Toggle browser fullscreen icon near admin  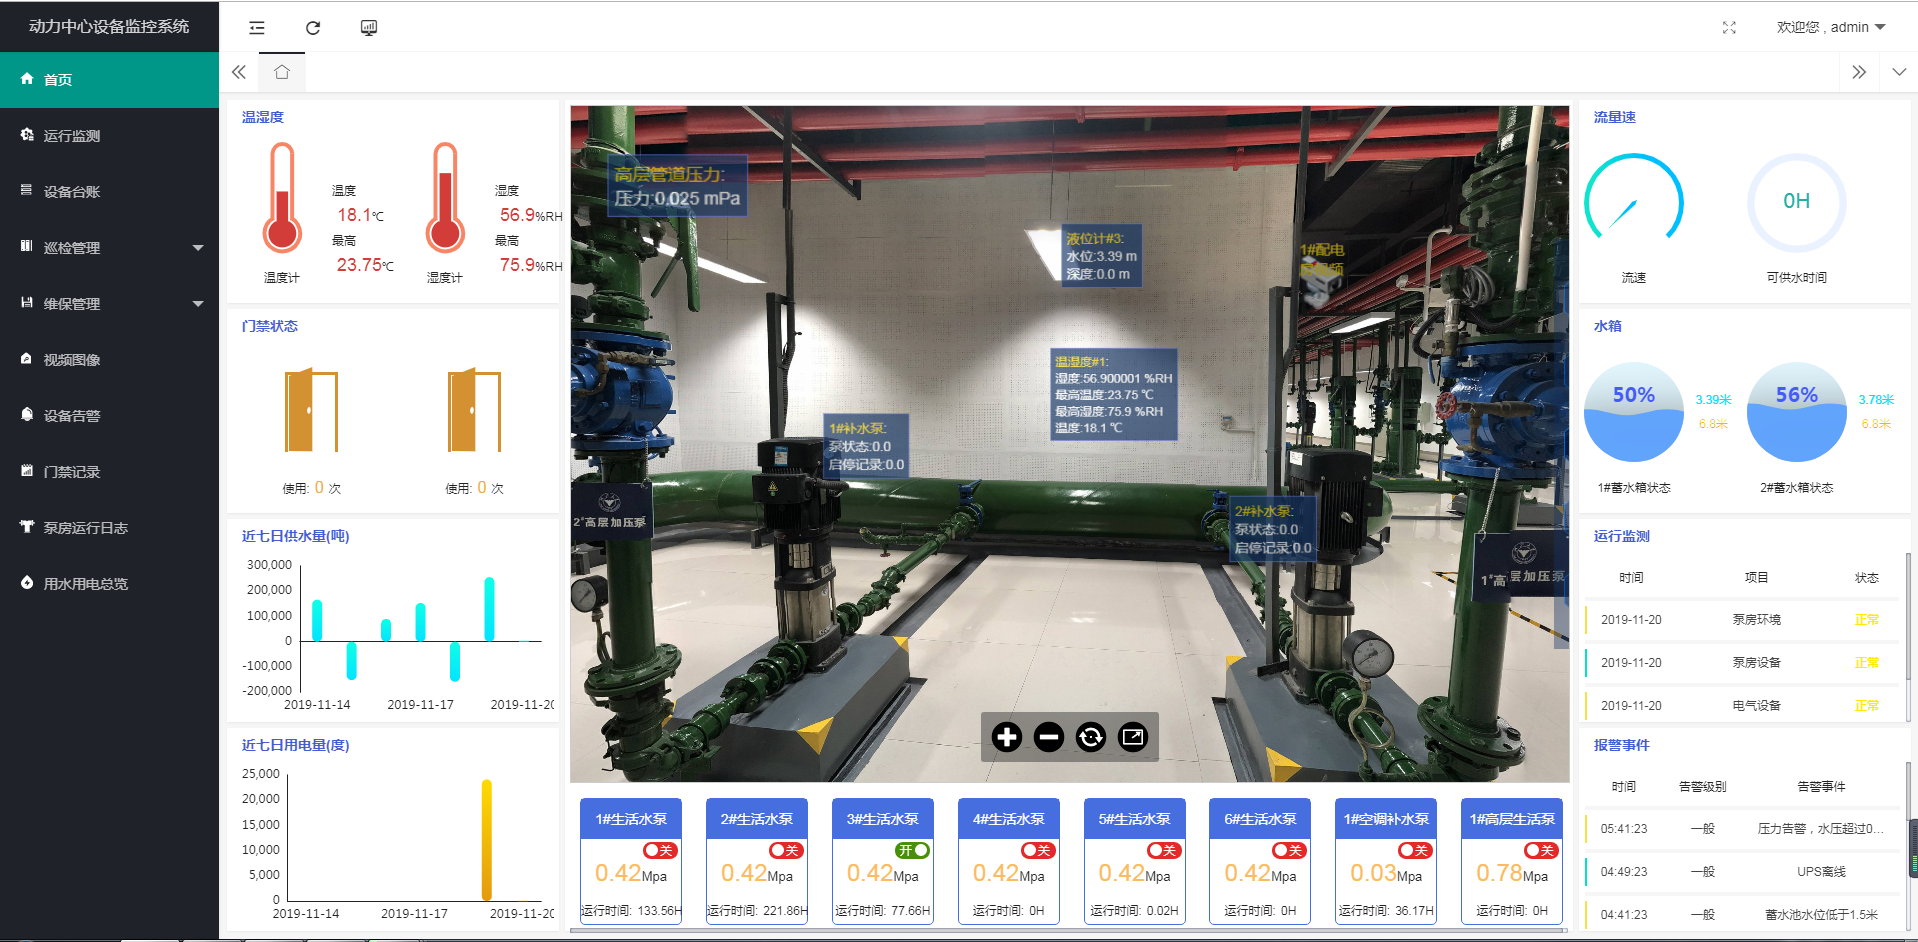(x=1729, y=28)
